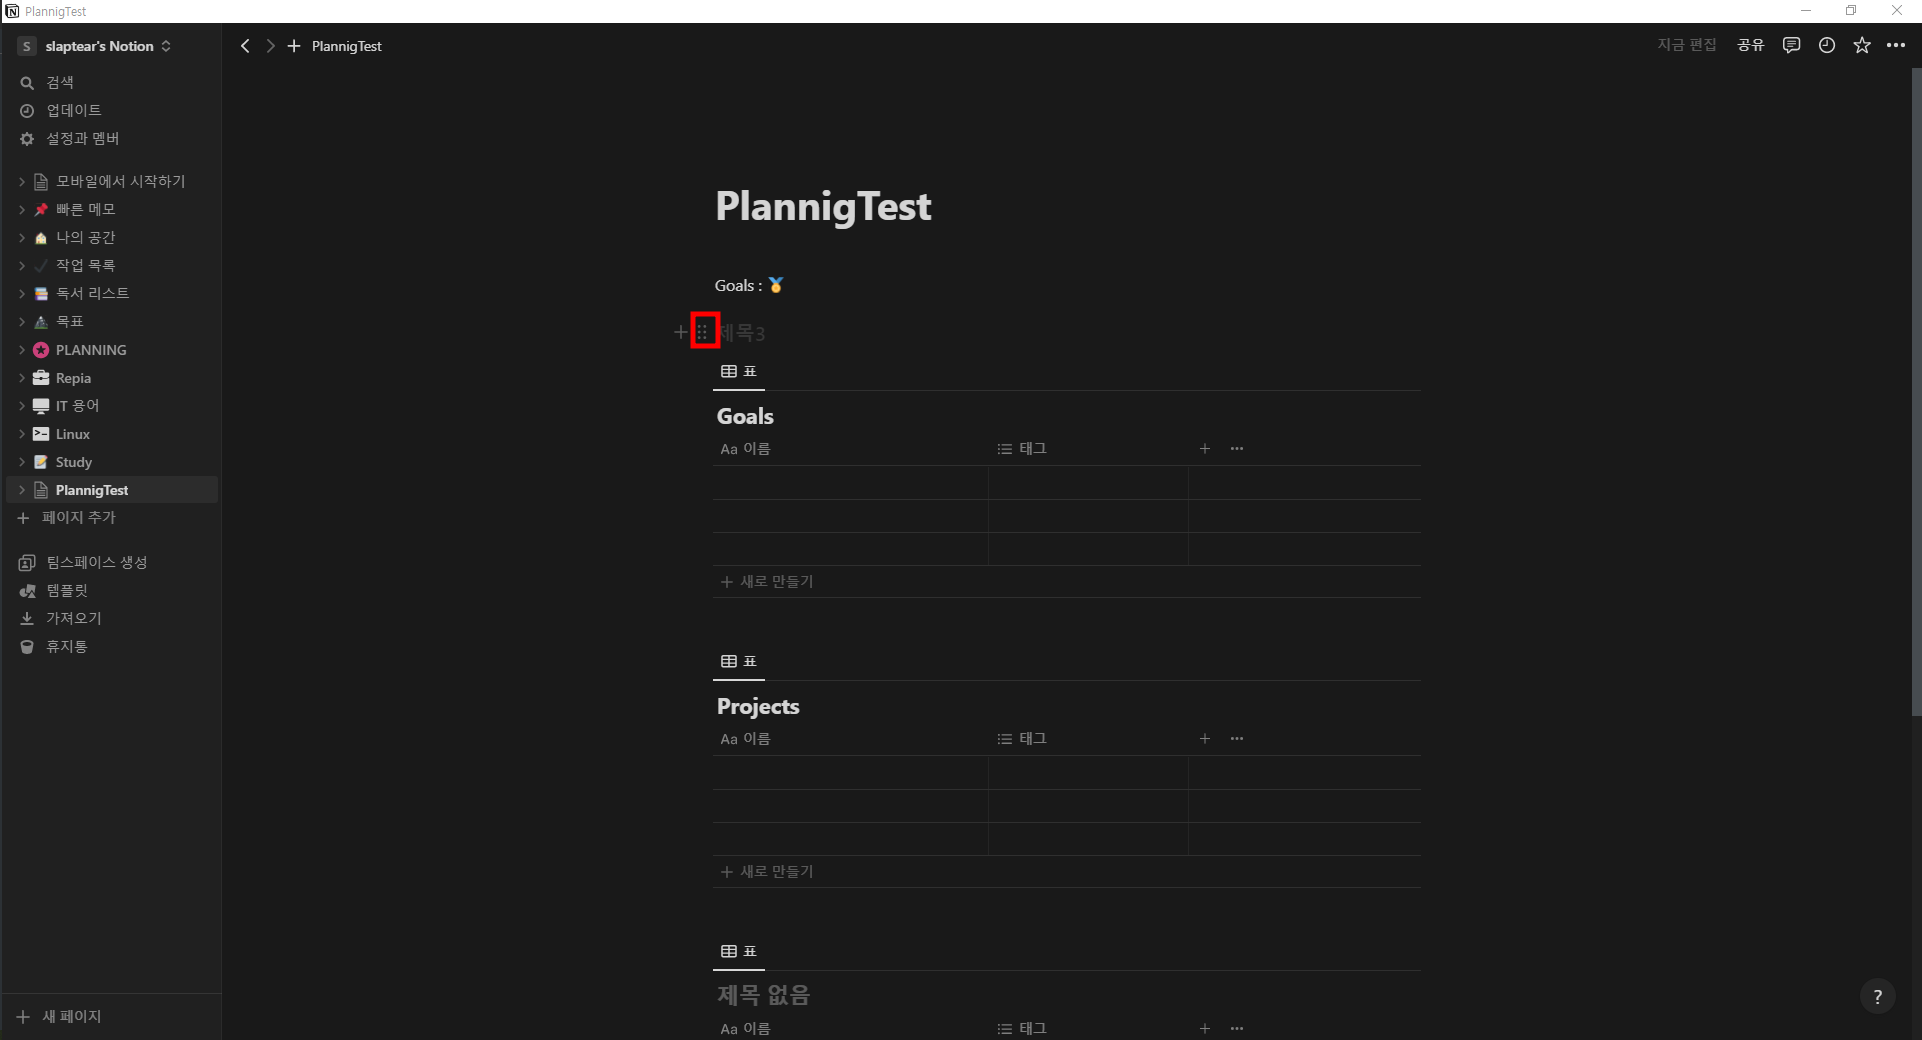The image size is (1922, 1040).
Task: Open page update history clock icon
Action: 1826,45
